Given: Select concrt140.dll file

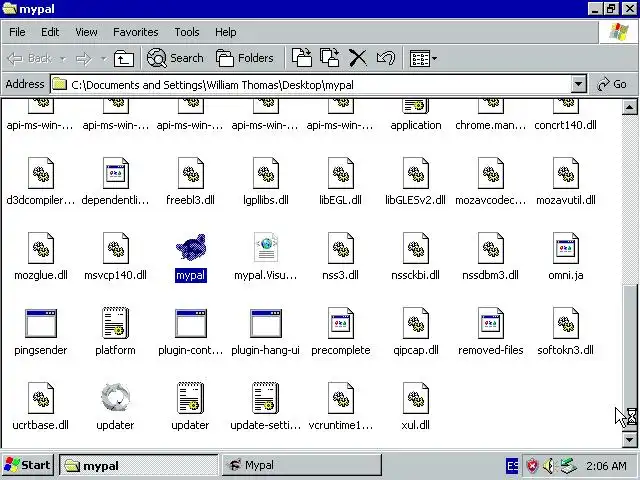Looking at the screenshot, I should [566, 116].
